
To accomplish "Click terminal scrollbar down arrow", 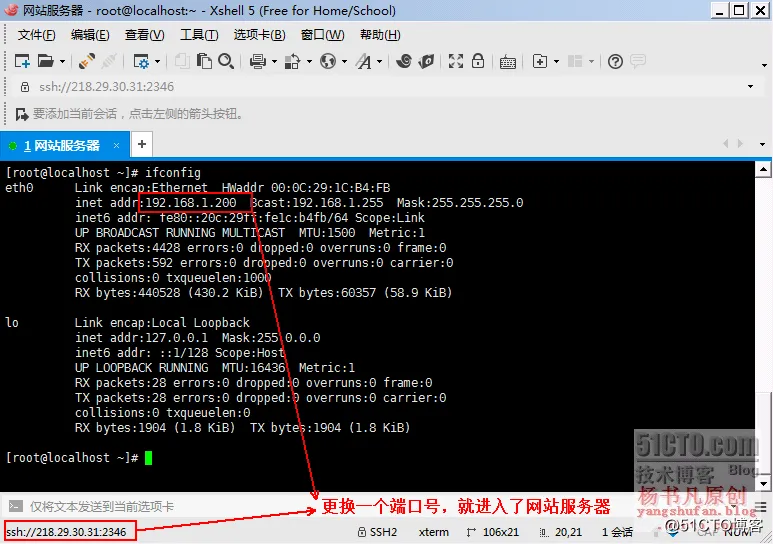I will [763, 483].
